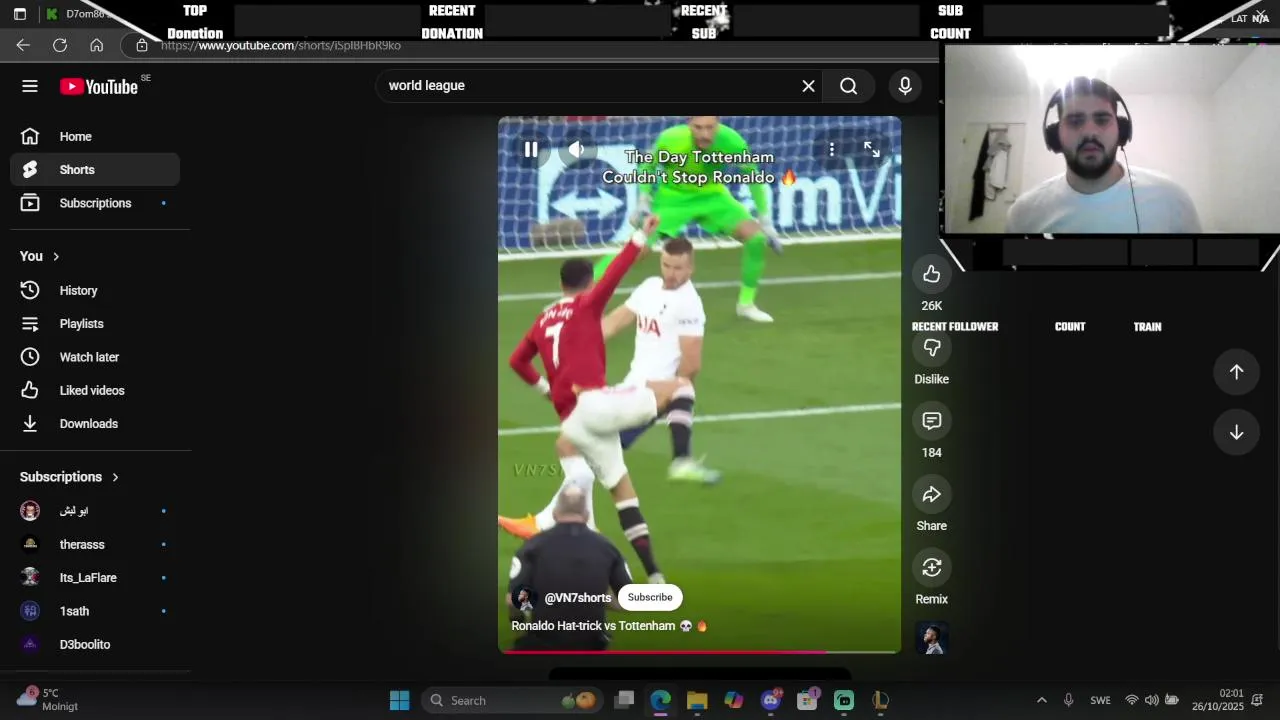Click the SWE language indicator
The height and width of the screenshot is (720, 1280).
coord(1100,700)
